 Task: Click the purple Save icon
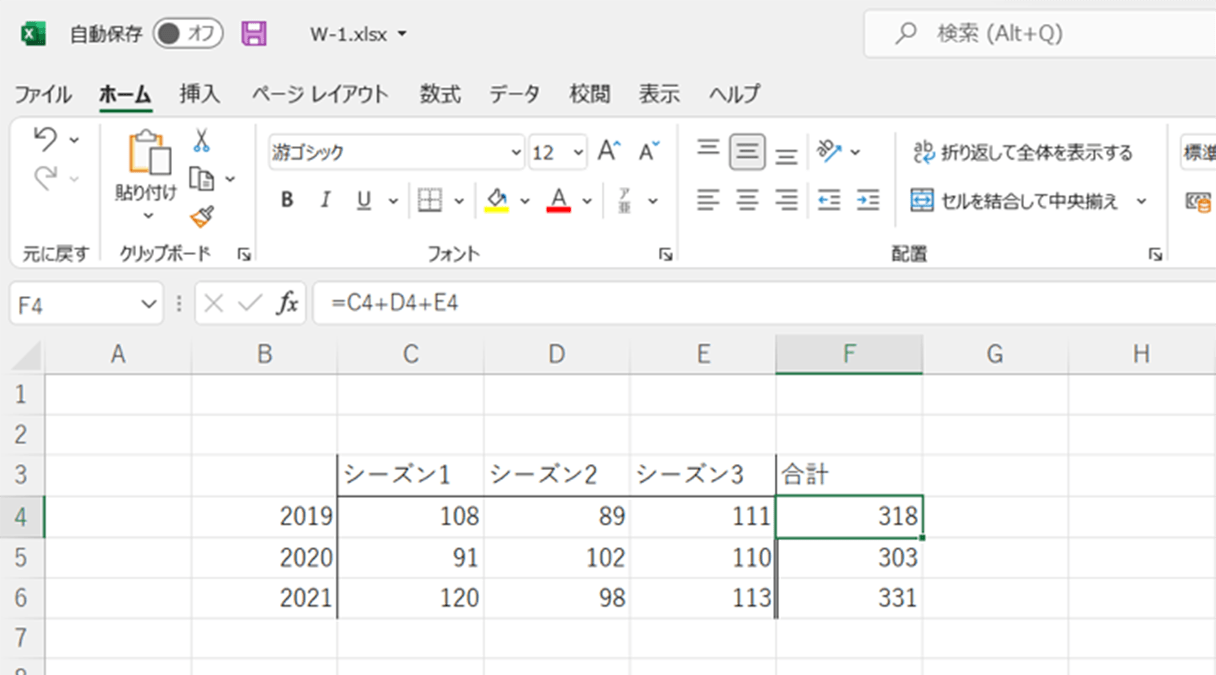(254, 34)
